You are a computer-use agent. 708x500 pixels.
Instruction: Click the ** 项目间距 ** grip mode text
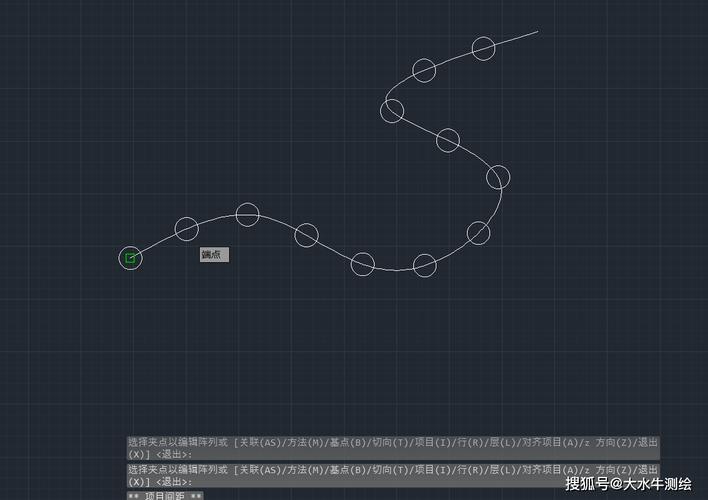[165, 495]
